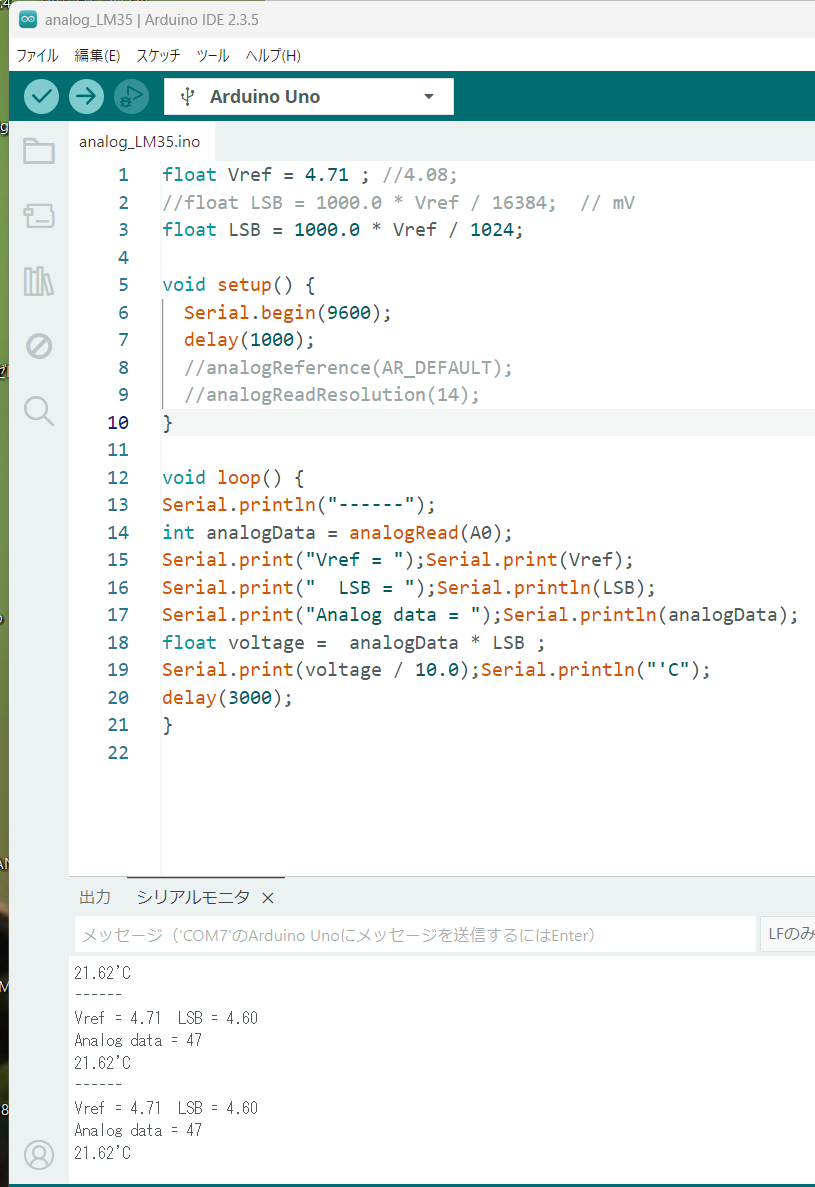Click the USB icon in board selector
Image resolution: width=815 pixels, height=1187 pixels.
click(x=188, y=97)
